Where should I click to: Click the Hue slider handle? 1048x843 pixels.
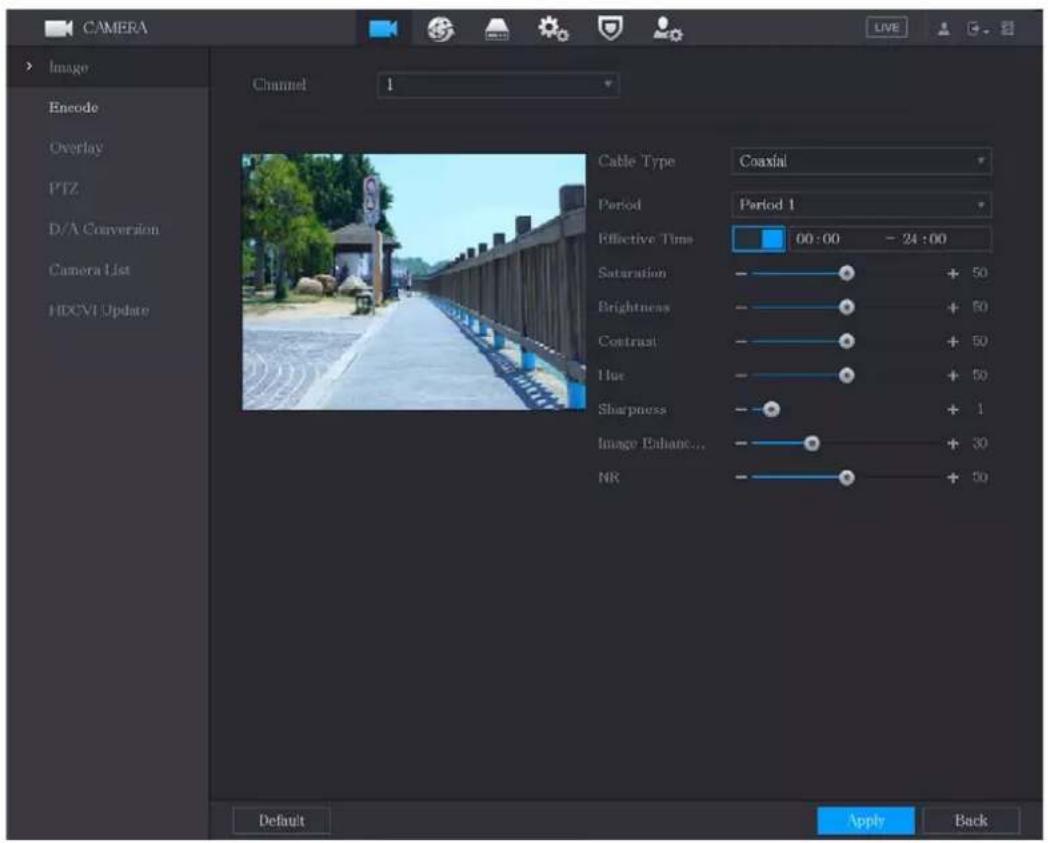[846, 376]
